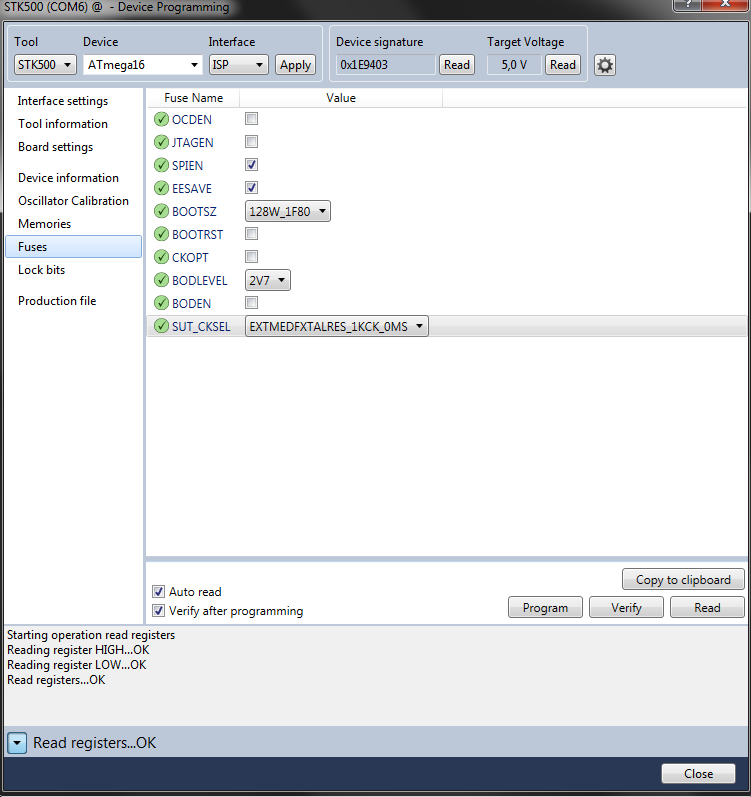This screenshot has width=751, height=797.
Task: Go to Production file page
Action: [x=57, y=301]
